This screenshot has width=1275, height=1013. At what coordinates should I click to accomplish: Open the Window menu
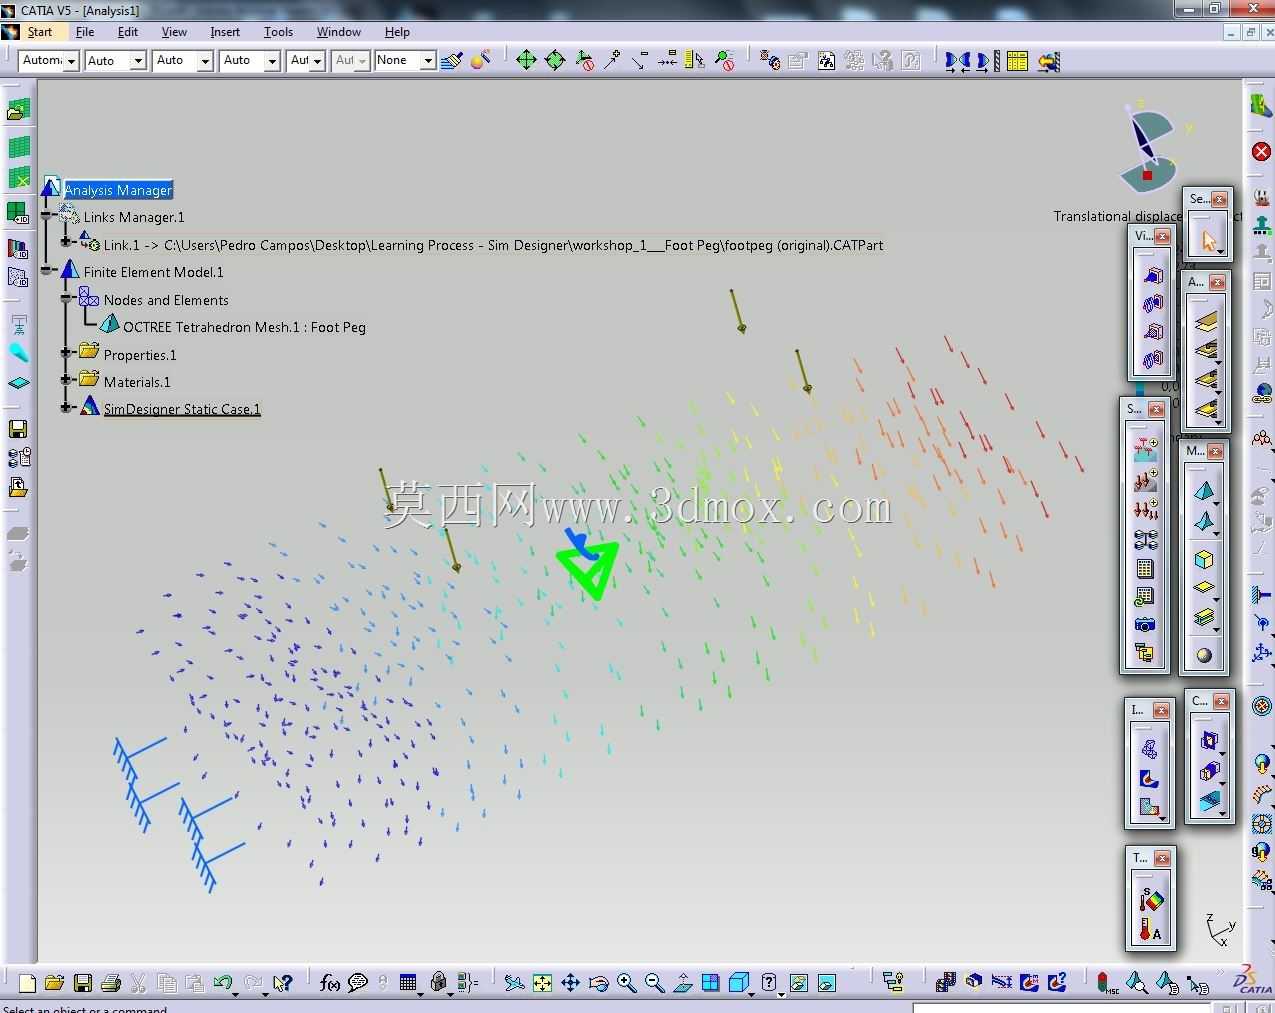(339, 32)
